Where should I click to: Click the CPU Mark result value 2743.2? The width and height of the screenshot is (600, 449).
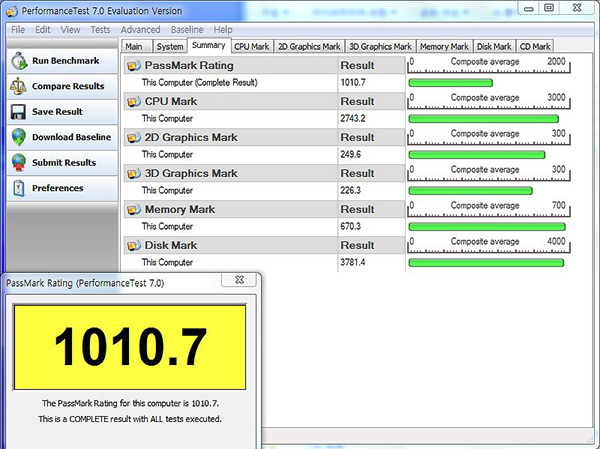pos(353,119)
